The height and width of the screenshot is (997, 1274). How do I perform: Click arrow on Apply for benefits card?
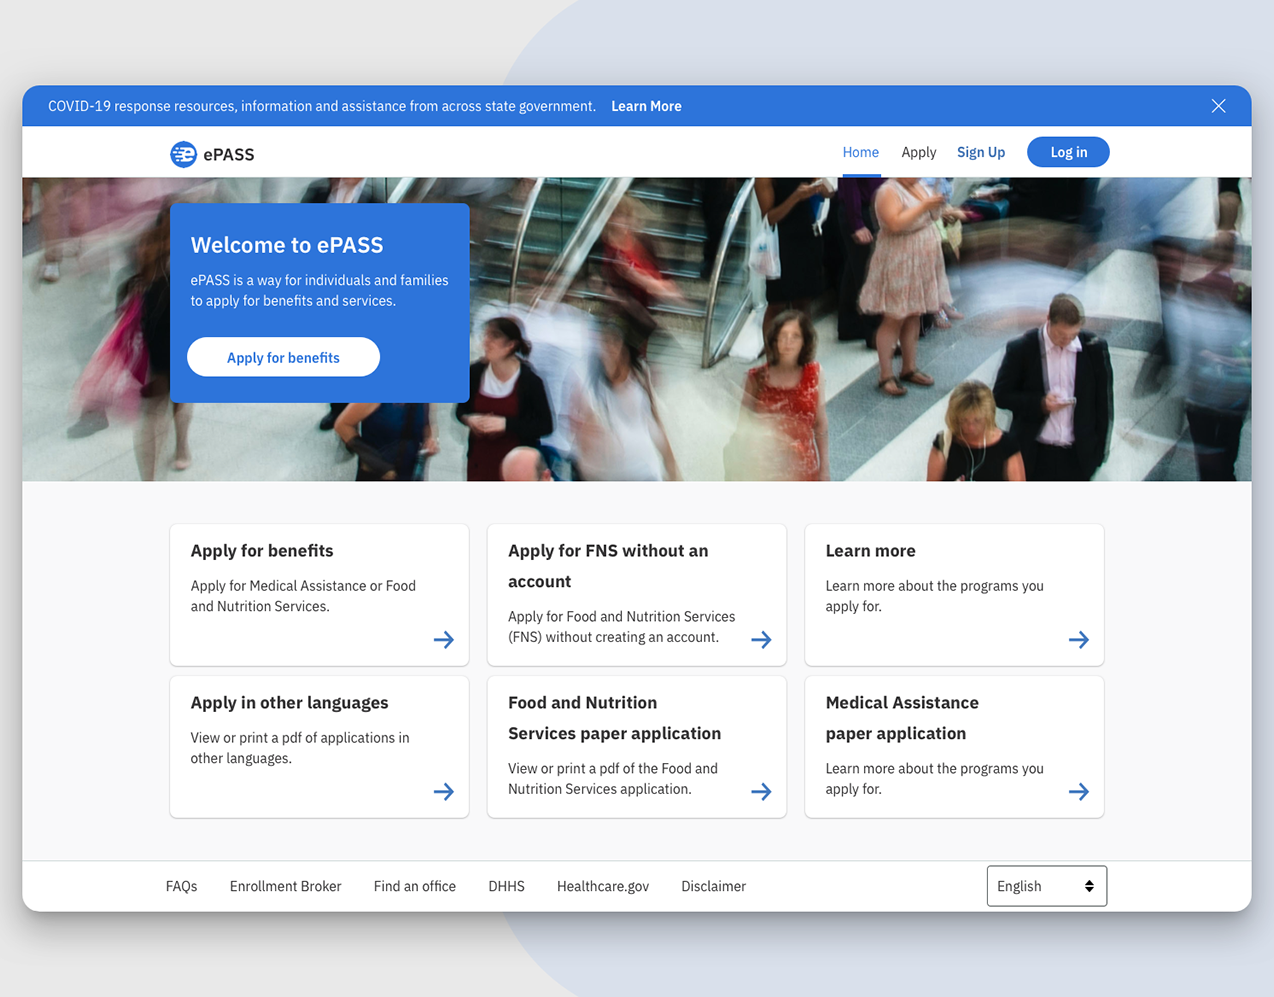tap(444, 640)
